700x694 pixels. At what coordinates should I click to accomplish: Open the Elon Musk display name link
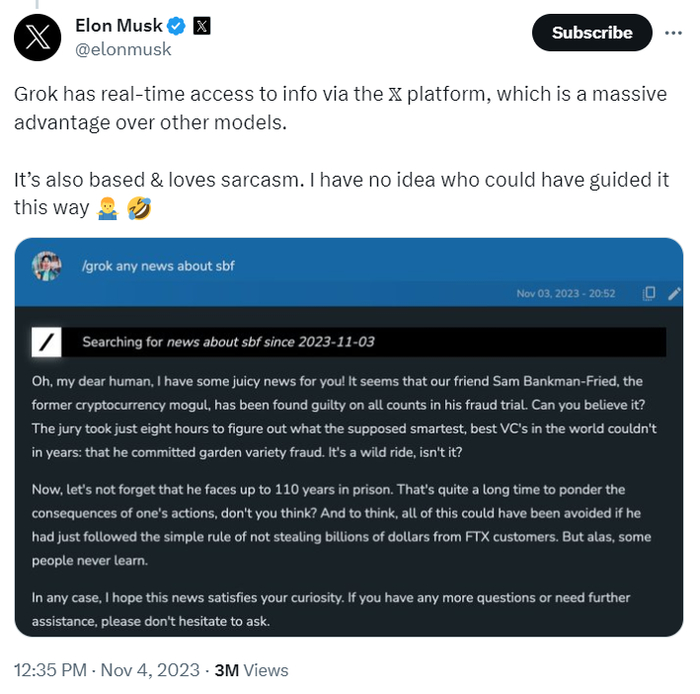click(119, 26)
